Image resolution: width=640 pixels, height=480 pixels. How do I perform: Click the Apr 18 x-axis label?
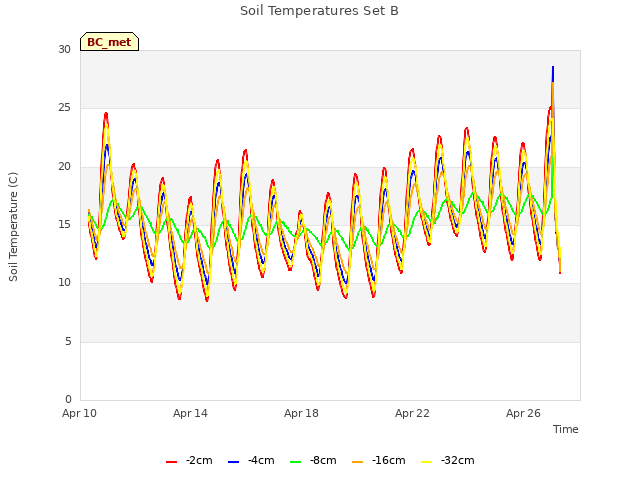tap(301, 413)
